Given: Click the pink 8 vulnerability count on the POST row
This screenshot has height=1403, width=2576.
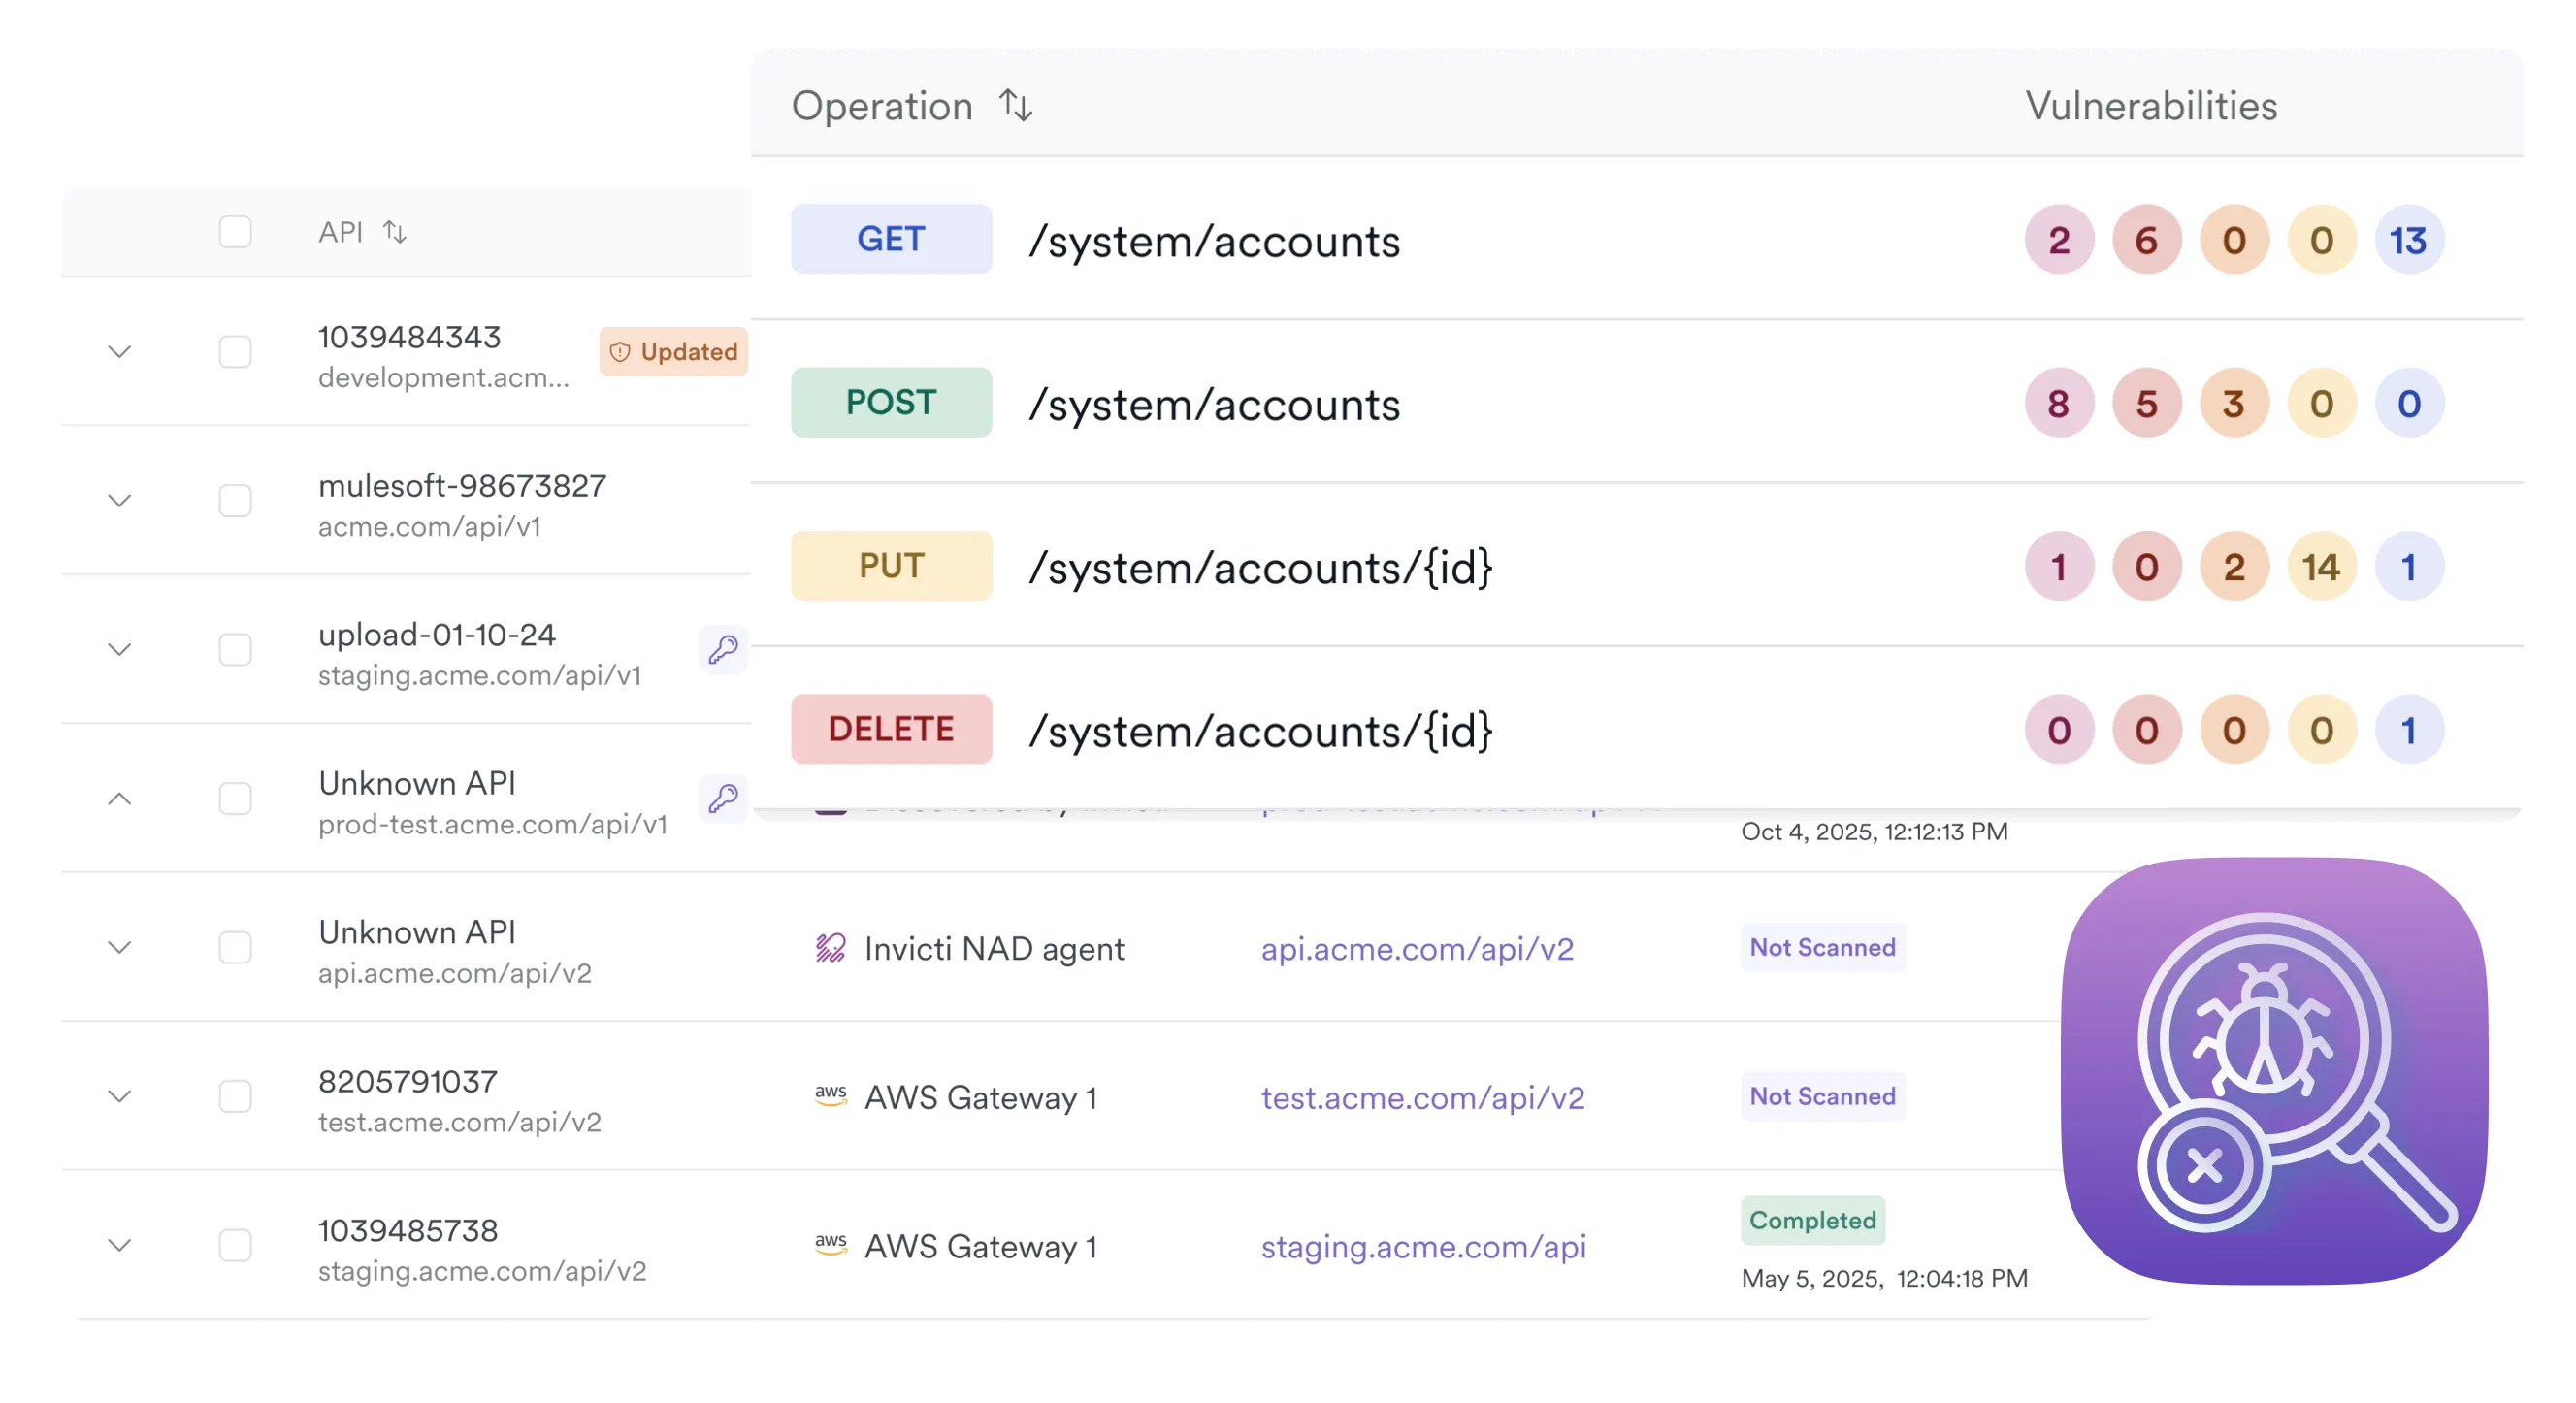Looking at the screenshot, I should click(2058, 403).
